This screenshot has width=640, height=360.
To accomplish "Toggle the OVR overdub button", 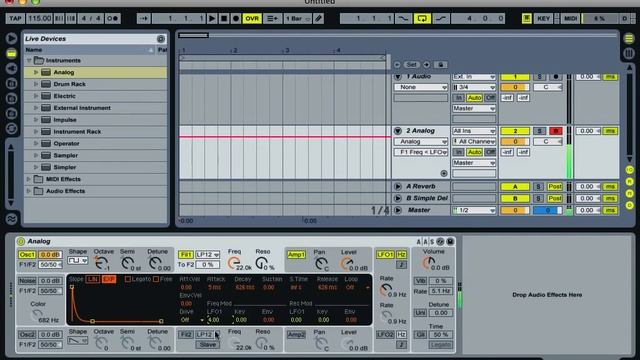I will (252, 18).
